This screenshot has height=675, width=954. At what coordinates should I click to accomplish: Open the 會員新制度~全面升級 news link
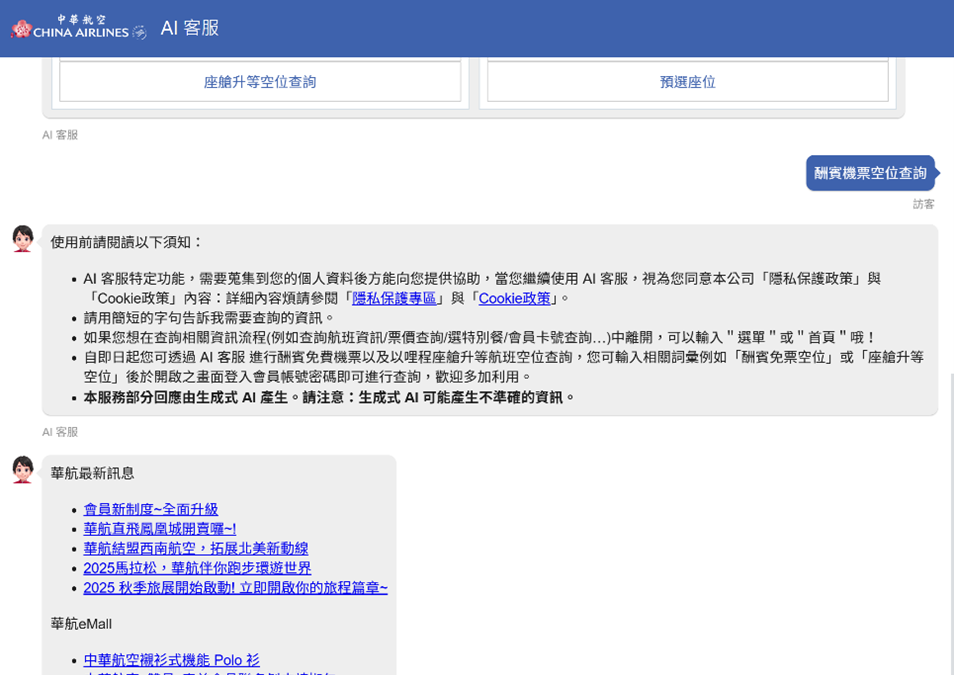click(150, 510)
